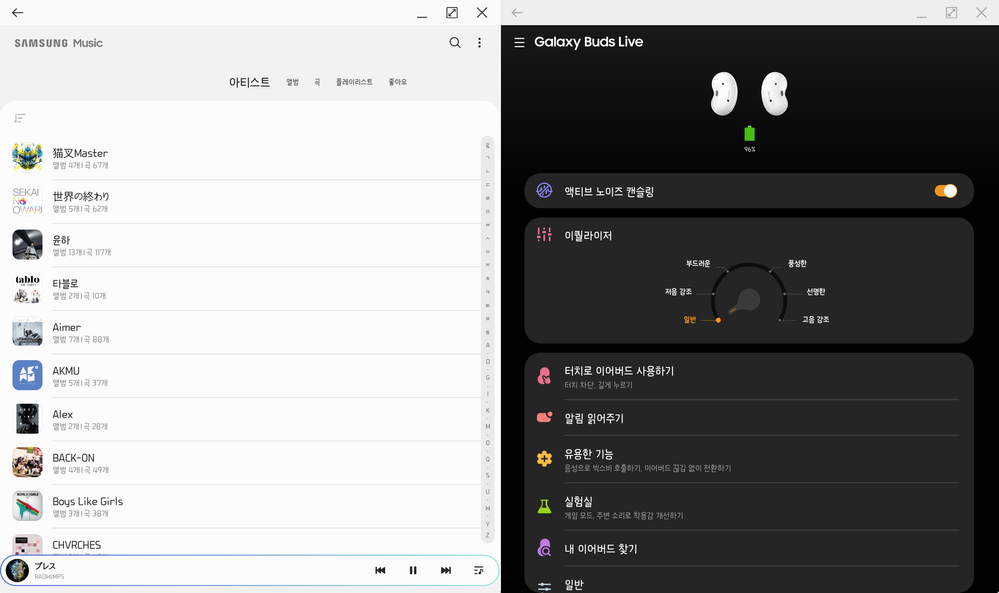Open search in Samsung Music

pyautogui.click(x=455, y=43)
